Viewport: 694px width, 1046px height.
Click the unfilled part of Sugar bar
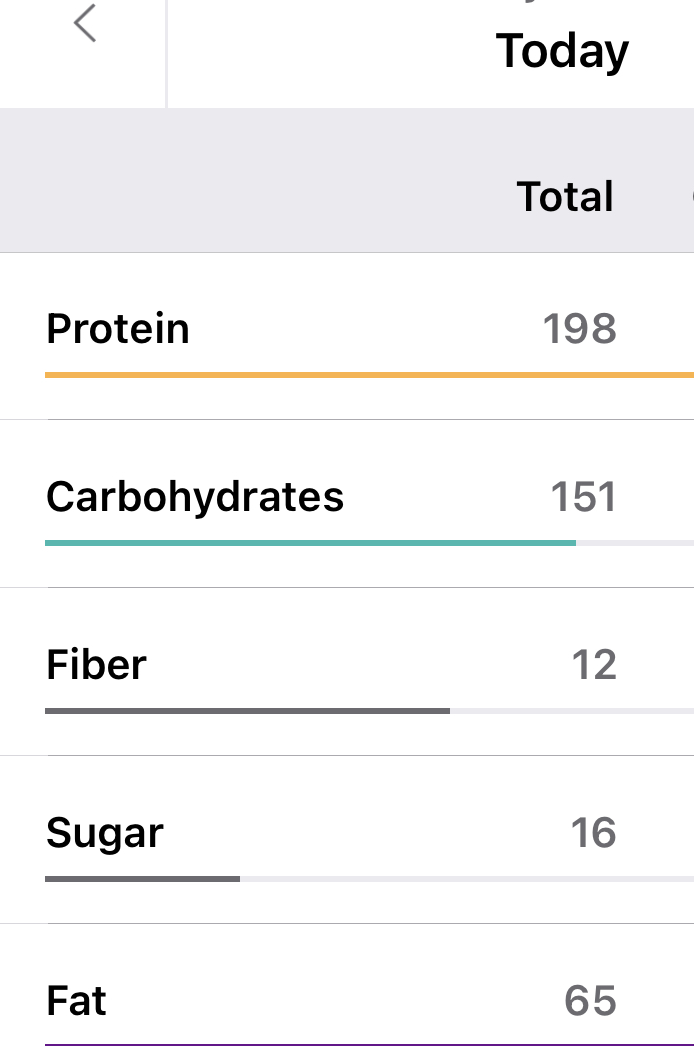(465, 879)
